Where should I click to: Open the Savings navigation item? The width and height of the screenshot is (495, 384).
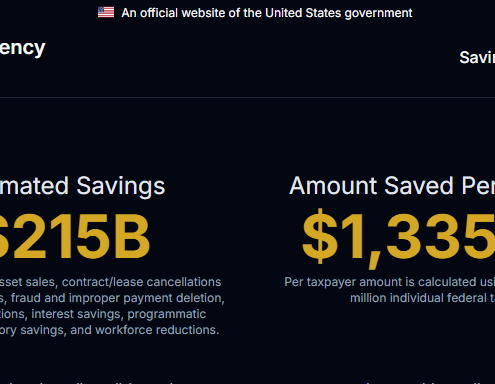point(477,57)
